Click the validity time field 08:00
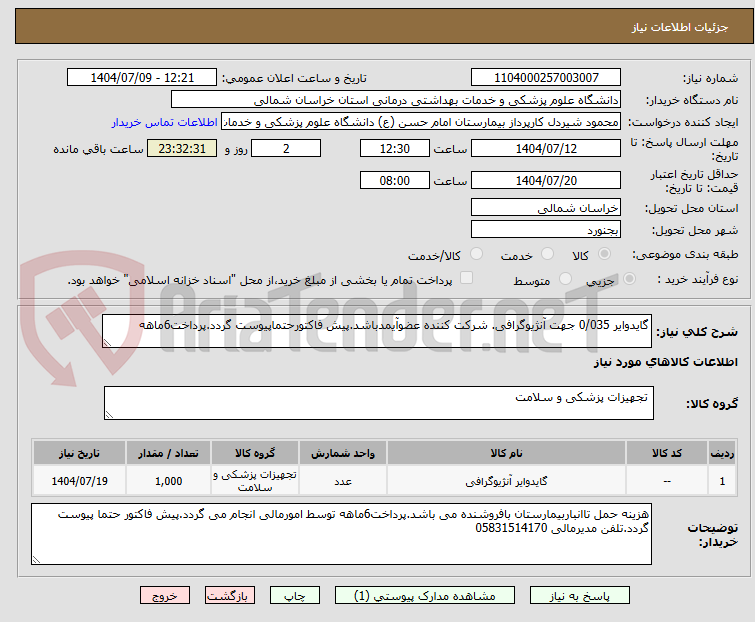 point(394,181)
